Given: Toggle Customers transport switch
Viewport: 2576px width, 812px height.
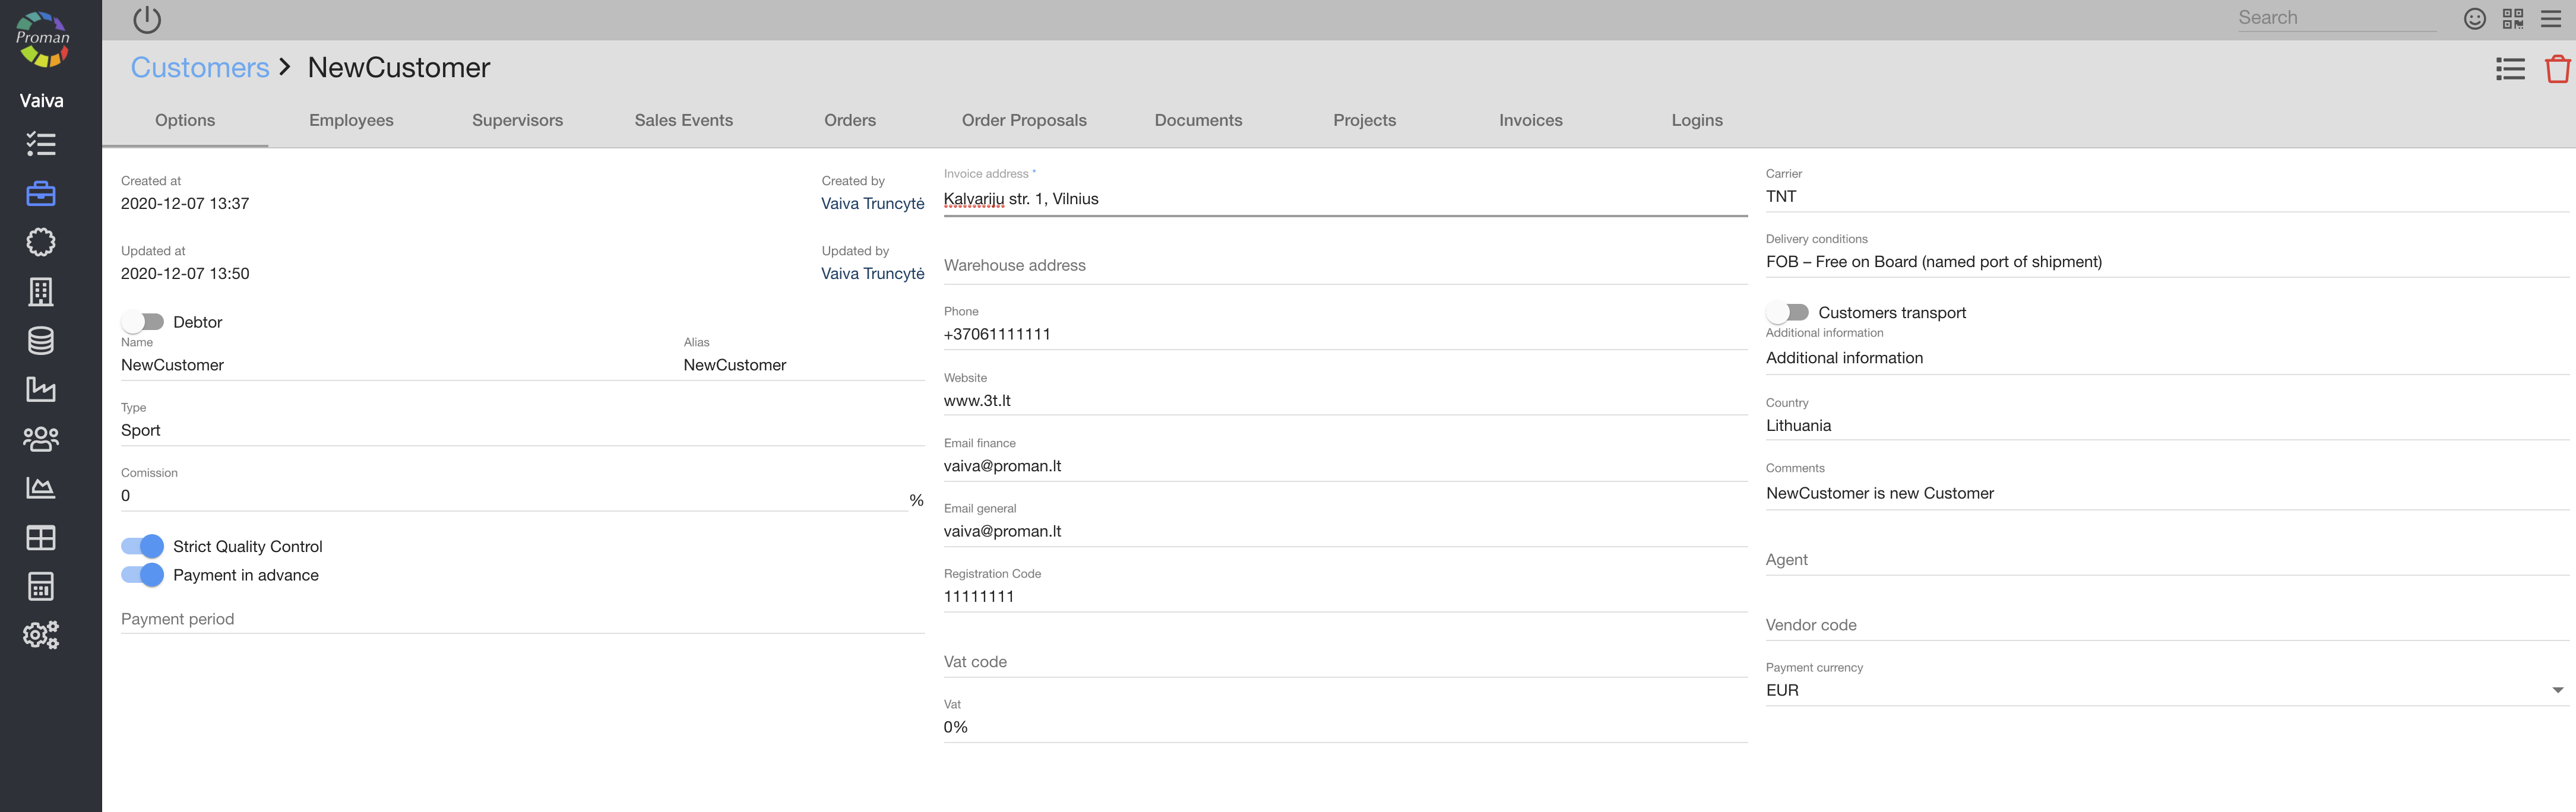Looking at the screenshot, I should 1787,313.
